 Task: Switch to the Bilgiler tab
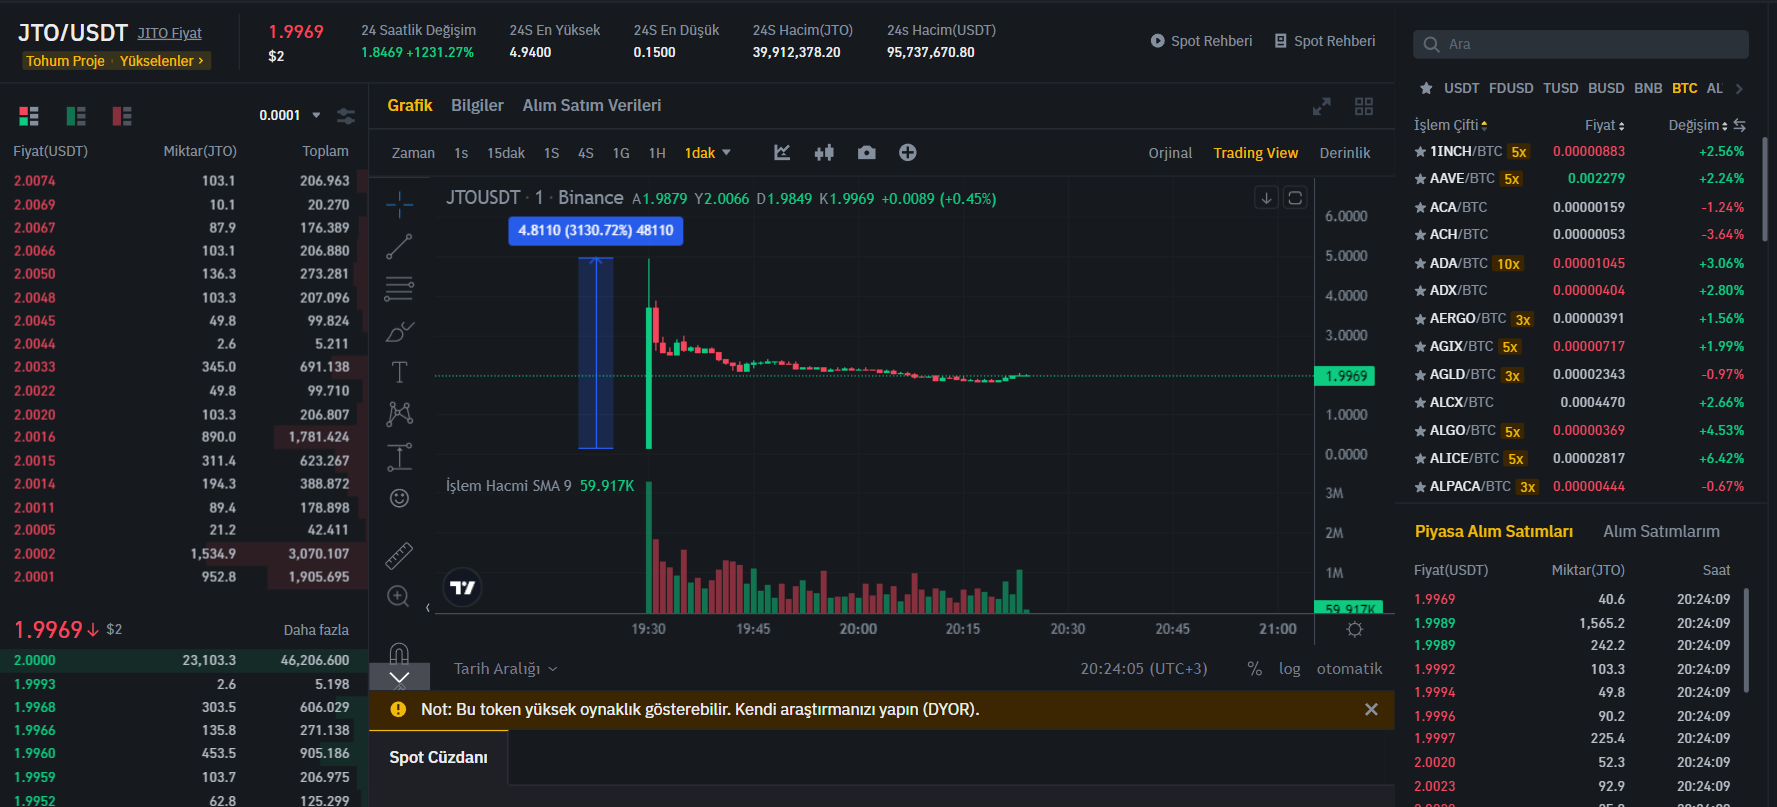477,105
